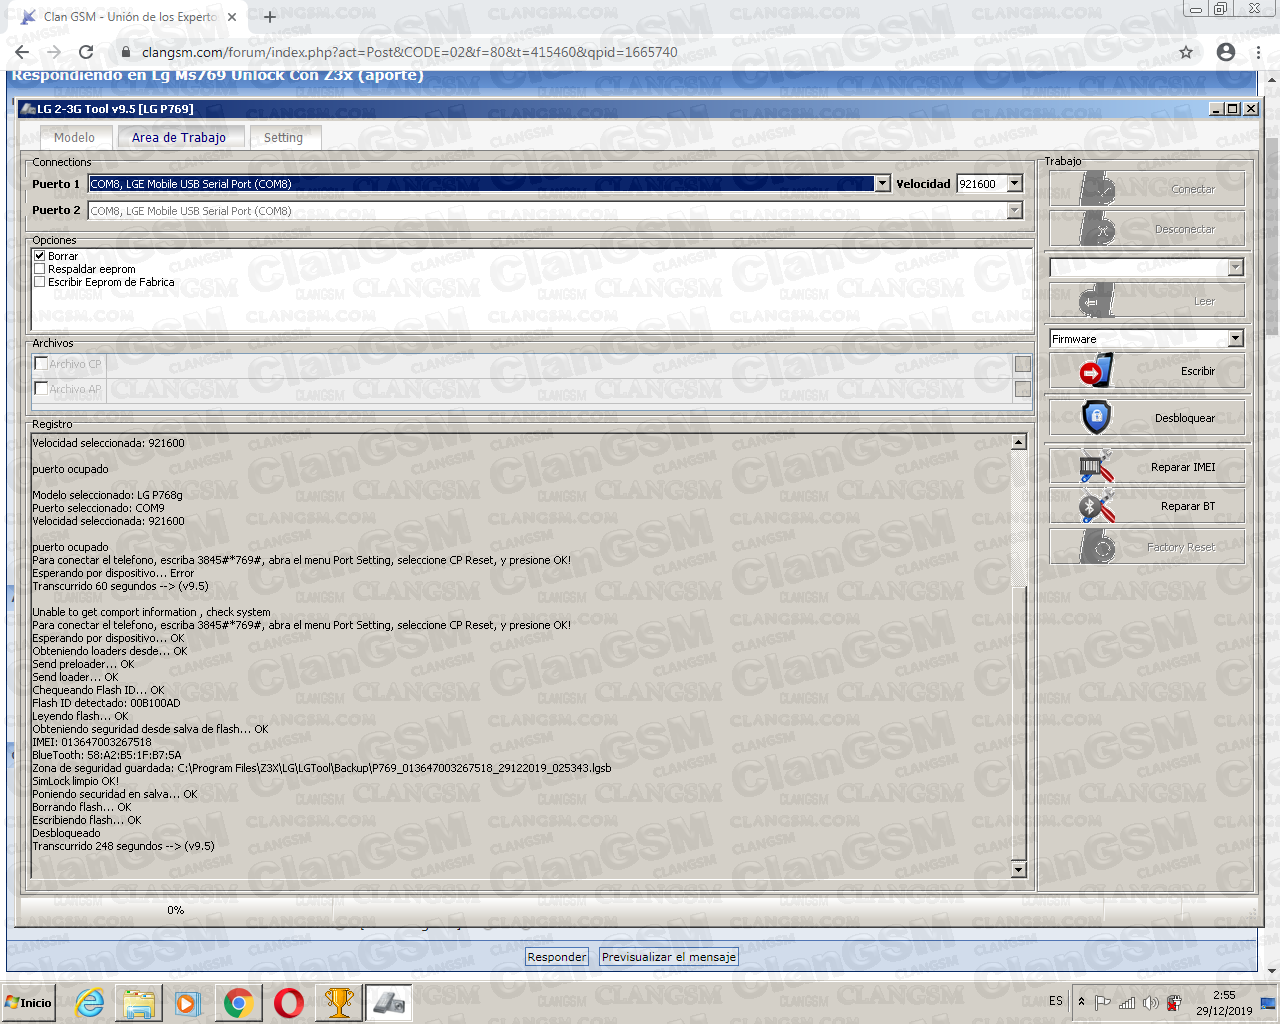Click the Desbloqueado log line
The width and height of the screenshot is (1280, 1024).
[x=66, y=833]
